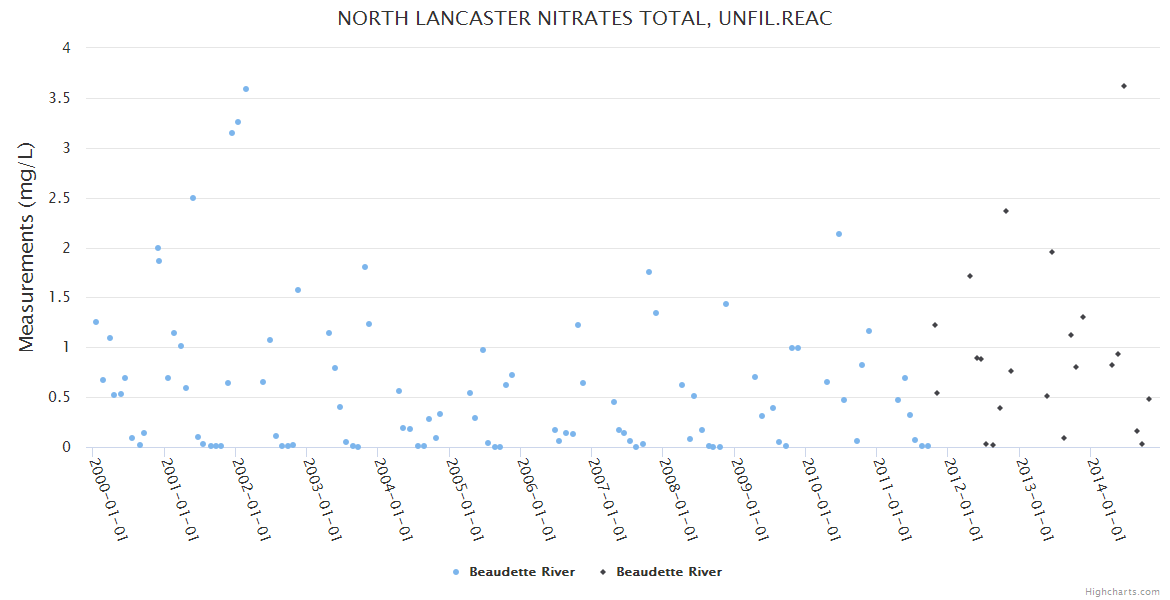Screen dimensions: 1170x600
Task: Click the first blue point at 2000-01-01
Action: click(96, 322)
